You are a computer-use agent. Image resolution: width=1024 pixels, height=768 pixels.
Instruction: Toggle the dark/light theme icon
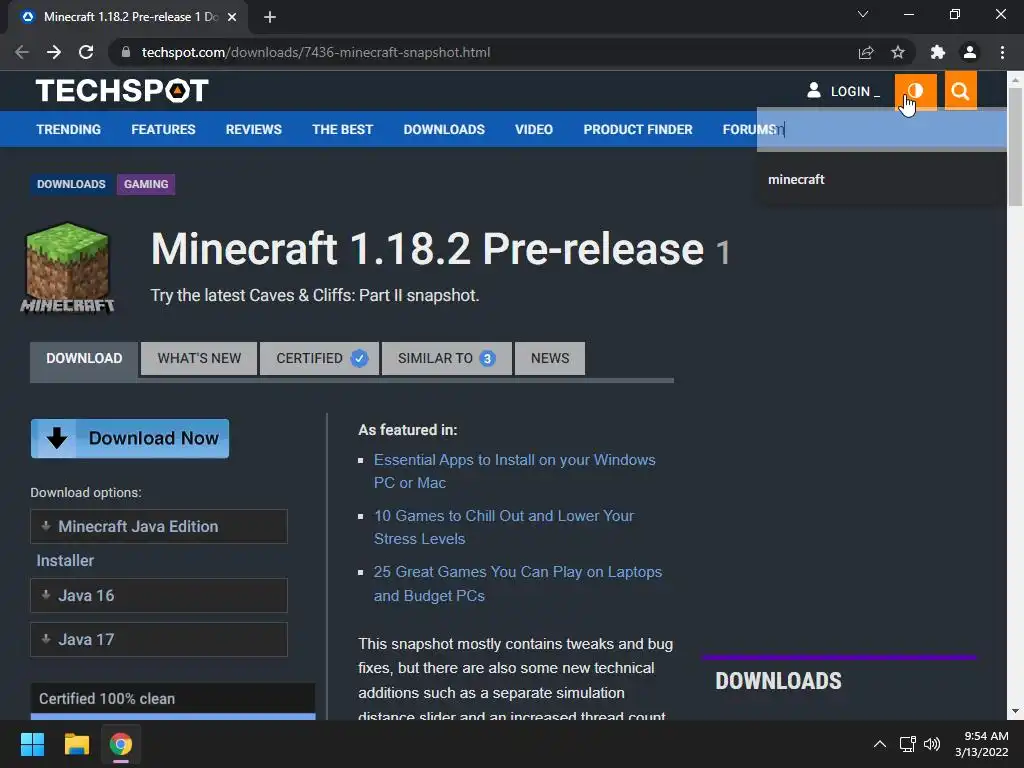(915, 91)
